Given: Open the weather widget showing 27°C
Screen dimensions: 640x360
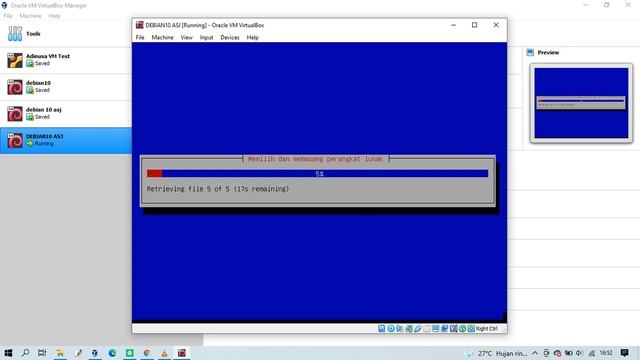Looking at the screenshot, I should point(497,353).
